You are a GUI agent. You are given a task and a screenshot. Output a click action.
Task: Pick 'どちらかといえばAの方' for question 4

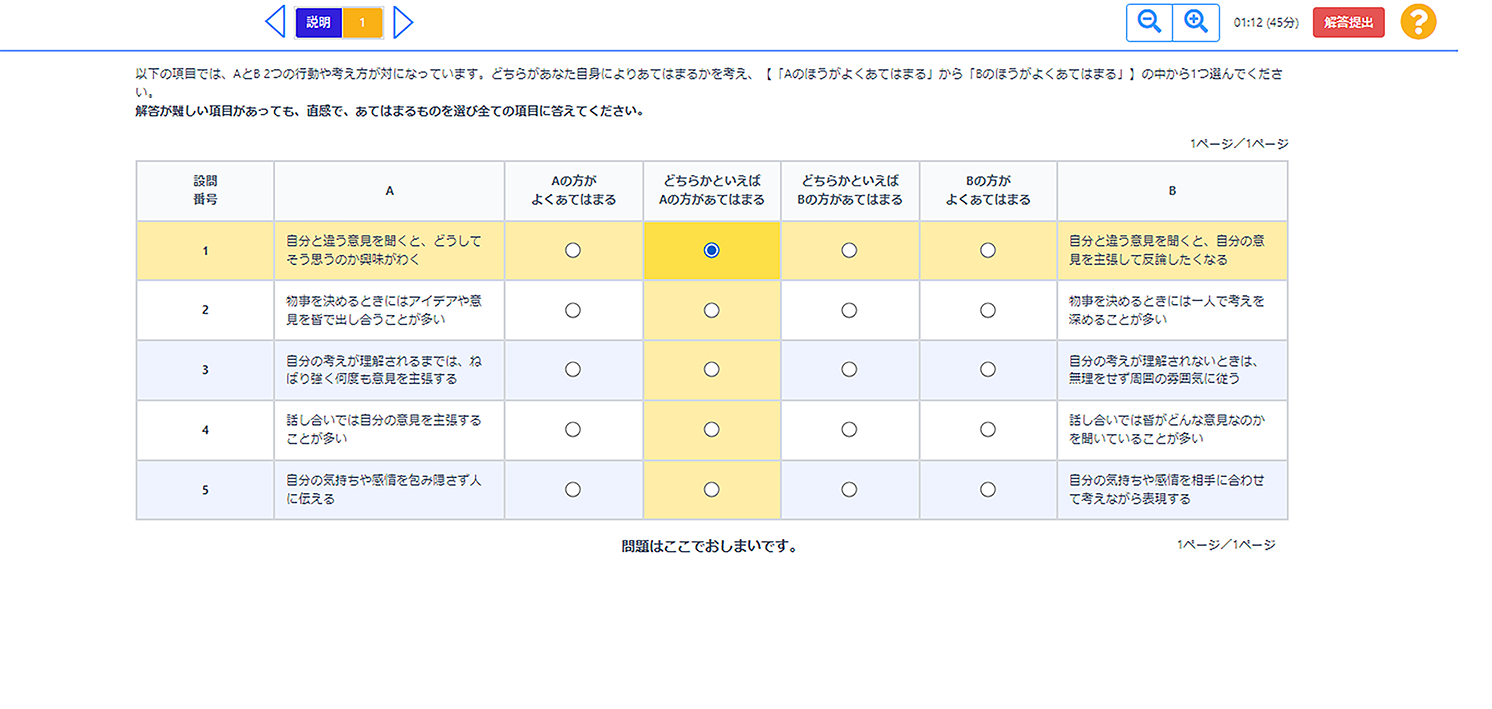711,430
